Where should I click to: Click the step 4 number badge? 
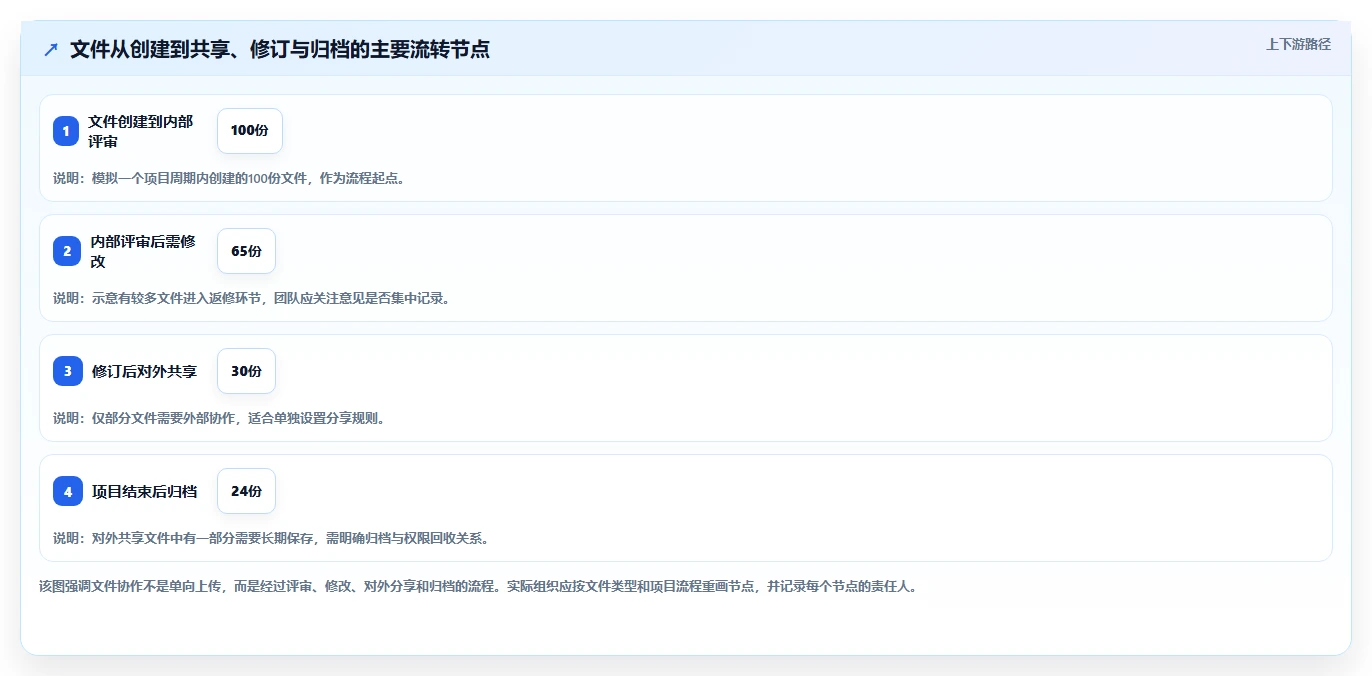coord(66,491)
